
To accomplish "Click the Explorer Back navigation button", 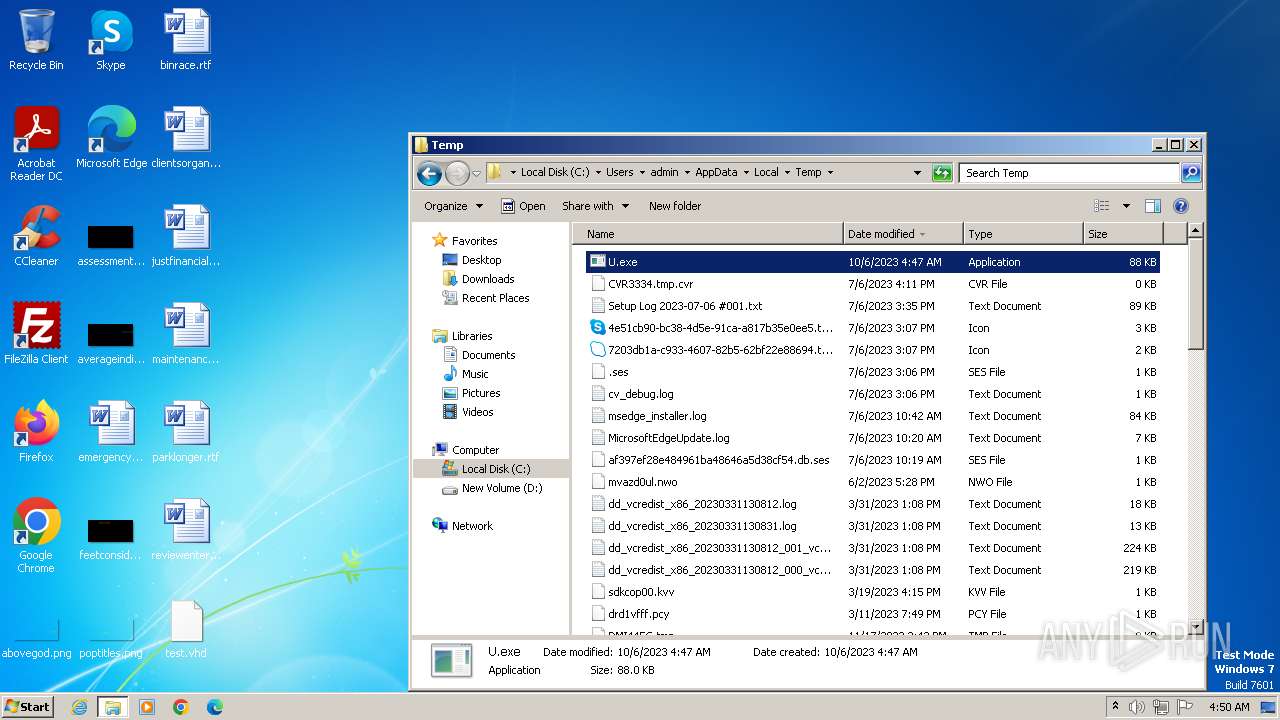I will (430, 173).
